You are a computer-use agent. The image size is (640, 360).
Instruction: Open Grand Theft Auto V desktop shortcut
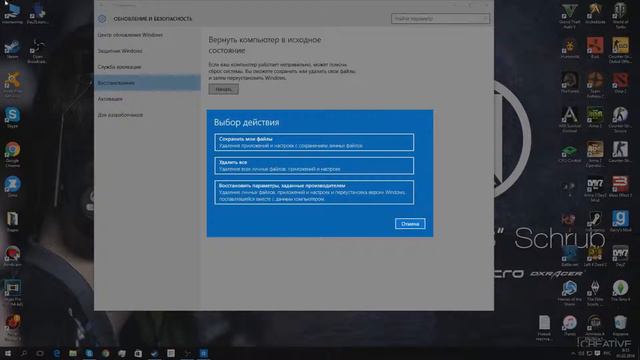click(x=569, y=16)
